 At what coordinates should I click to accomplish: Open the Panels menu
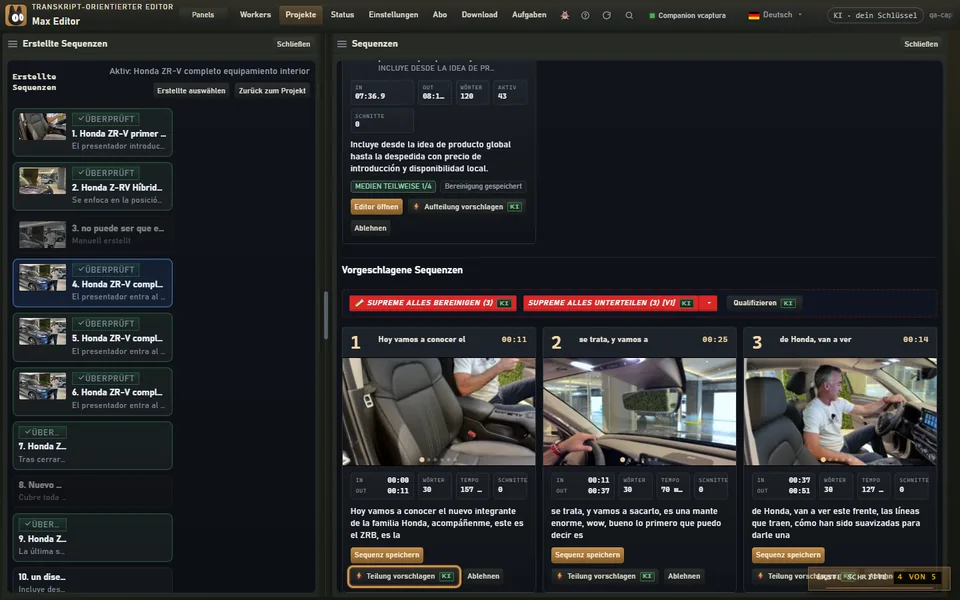click(x=203, y=15)
